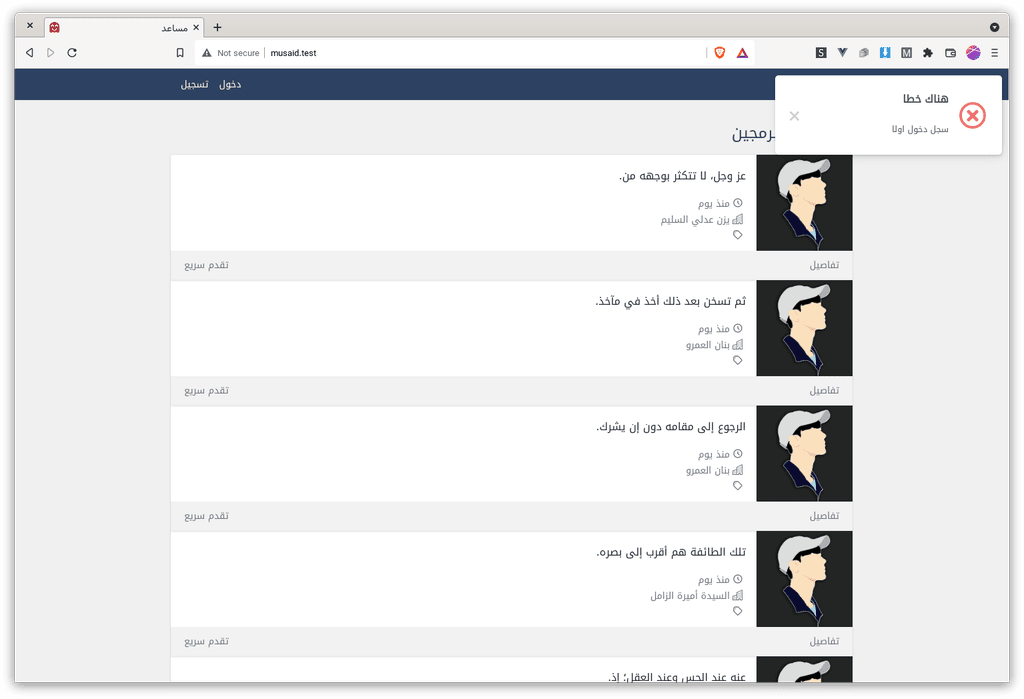The height and width of the screenshot is (699, 1024).
Task: Open the avatar thumbnail of the ثم تسخن post
Action: tap(805, 328)
